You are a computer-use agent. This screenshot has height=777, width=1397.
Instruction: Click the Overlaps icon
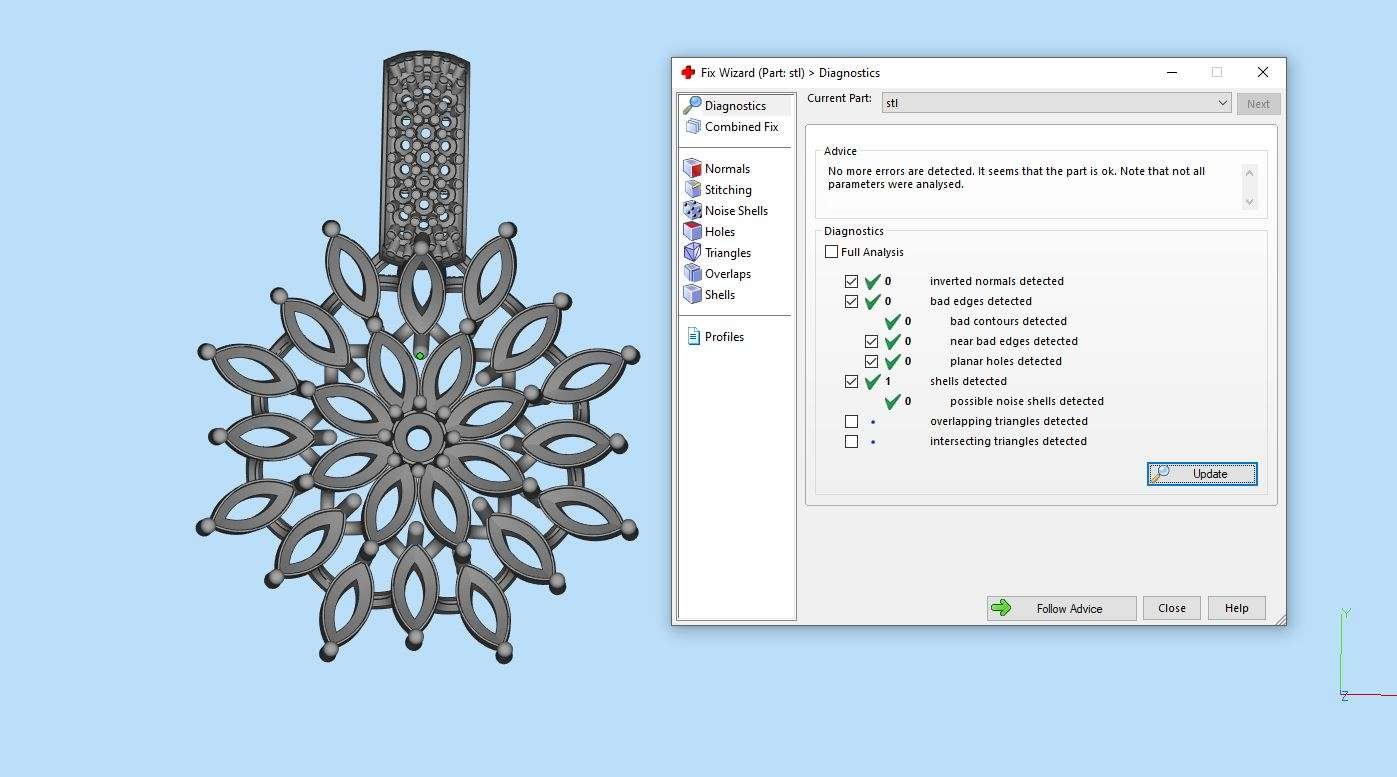[693, 274]
